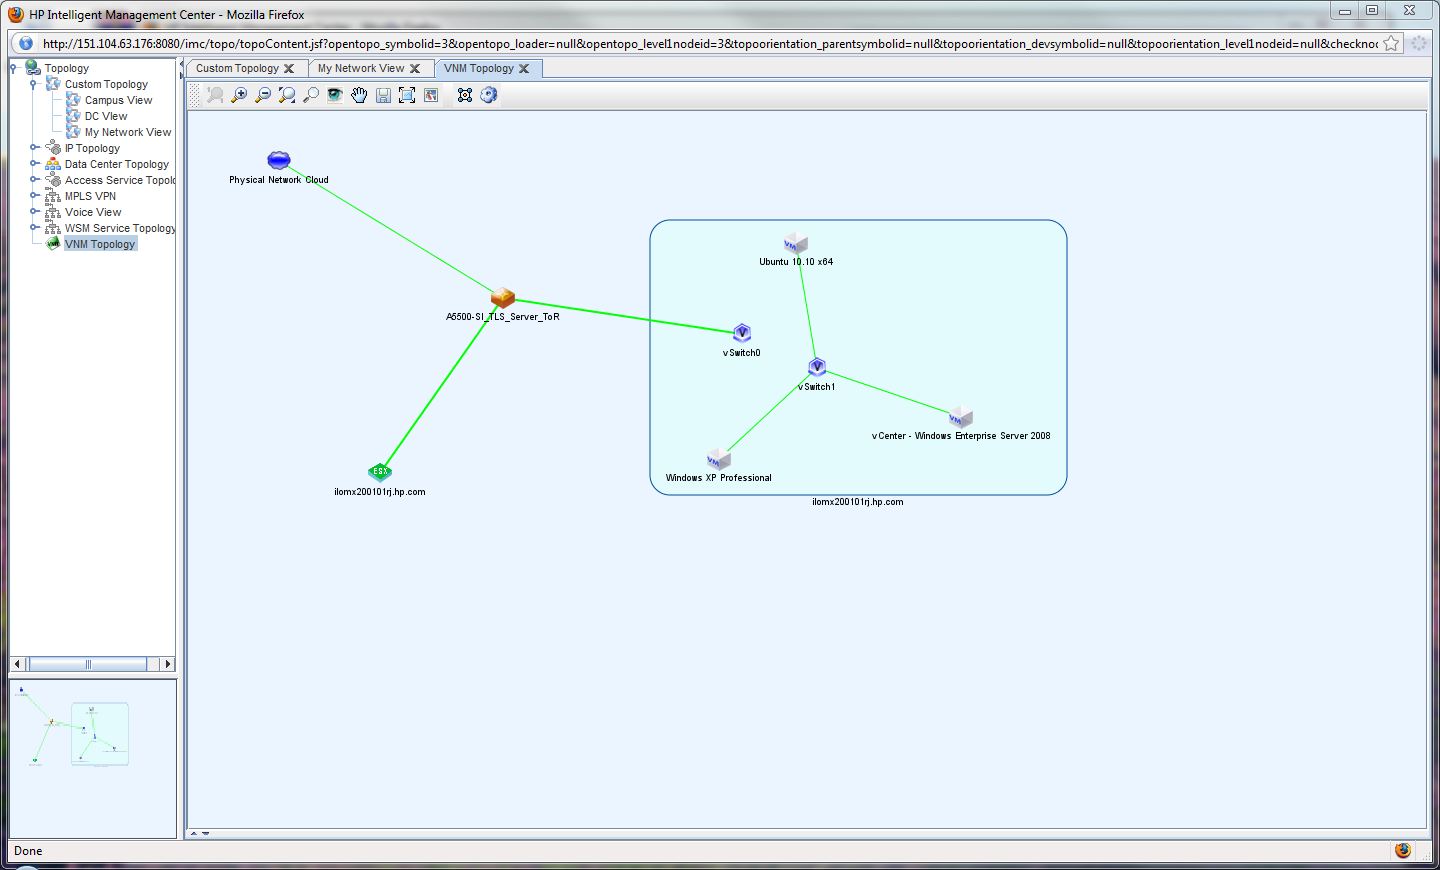The width and height of the screenshot is (1440, 870).
Task: Select the vCenter Windows Enterprise Server VM icon
Action: [961, 417]
